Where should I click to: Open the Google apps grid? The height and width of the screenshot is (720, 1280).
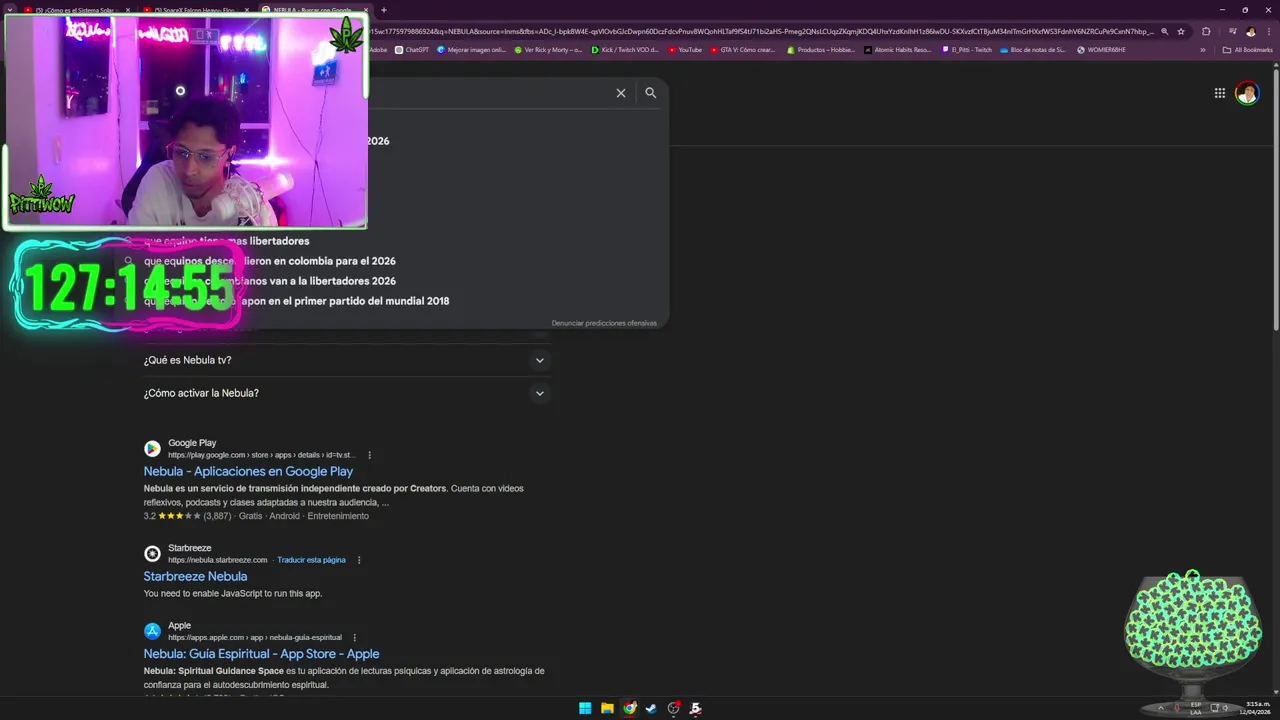coord(1220,93)
